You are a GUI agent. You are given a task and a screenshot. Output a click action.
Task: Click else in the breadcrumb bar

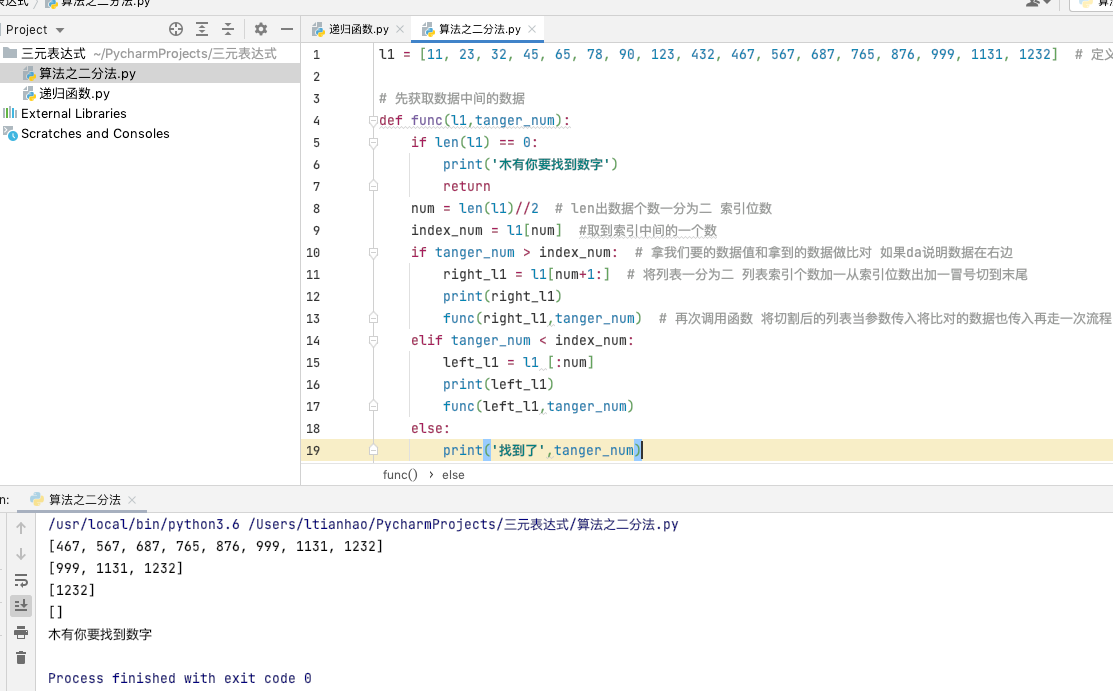(453, 474)
